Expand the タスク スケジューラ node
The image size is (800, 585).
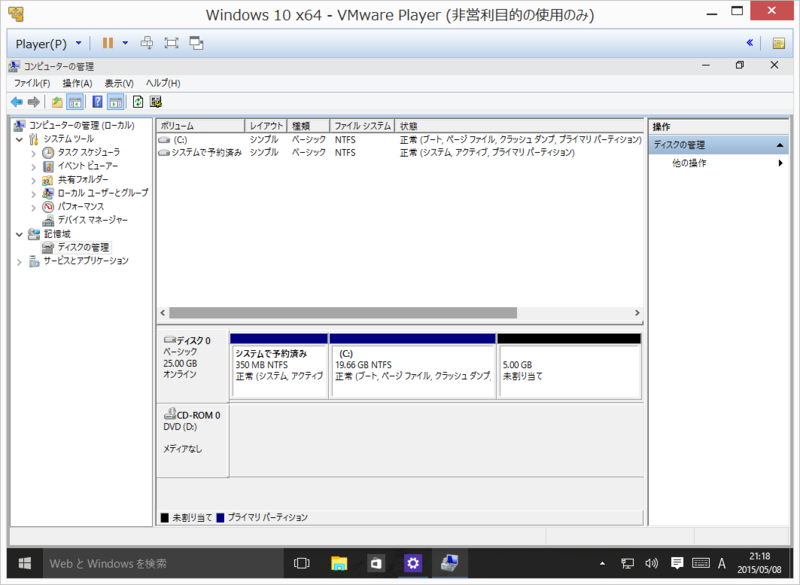34,153
